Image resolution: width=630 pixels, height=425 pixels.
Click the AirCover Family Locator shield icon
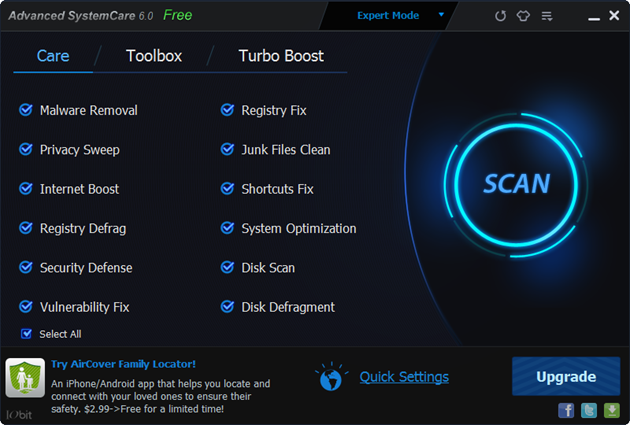coord(24,379)
